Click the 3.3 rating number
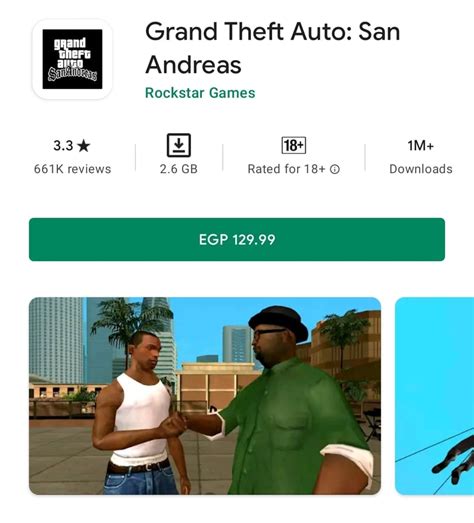474x523 pixels. pos(63,146)
